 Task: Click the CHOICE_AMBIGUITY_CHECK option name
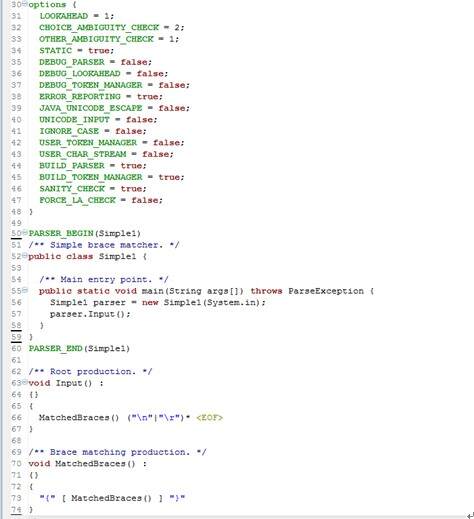tap(99, 27)
